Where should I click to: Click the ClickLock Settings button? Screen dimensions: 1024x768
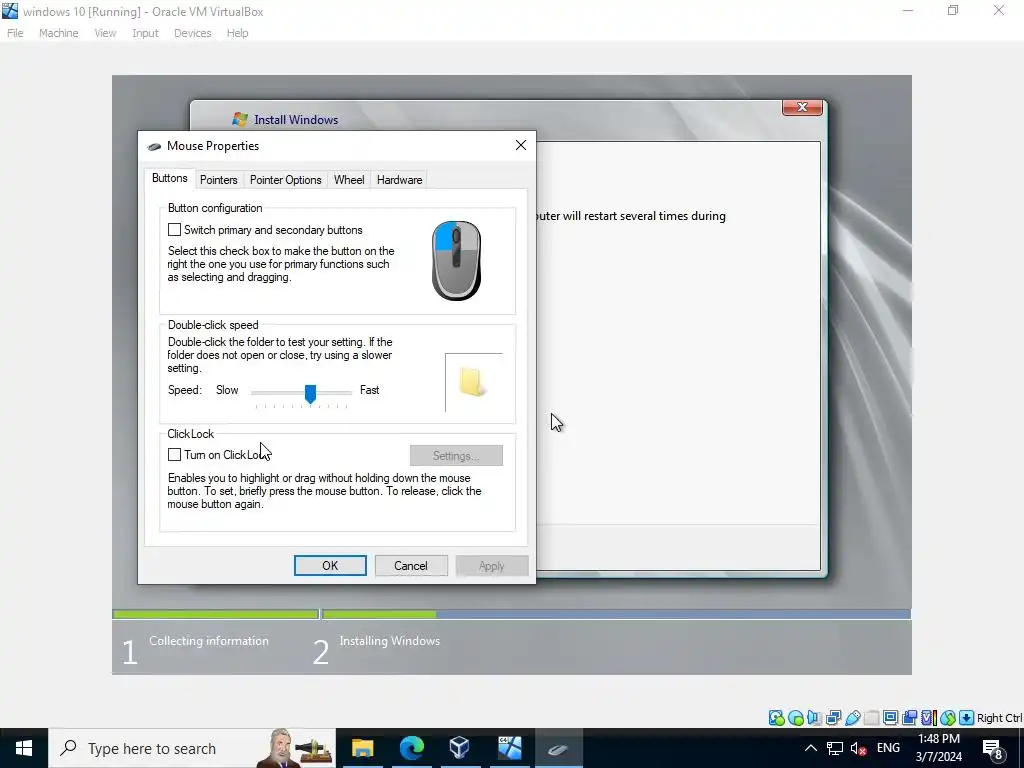pyautogui.click(x=456, y=455)
